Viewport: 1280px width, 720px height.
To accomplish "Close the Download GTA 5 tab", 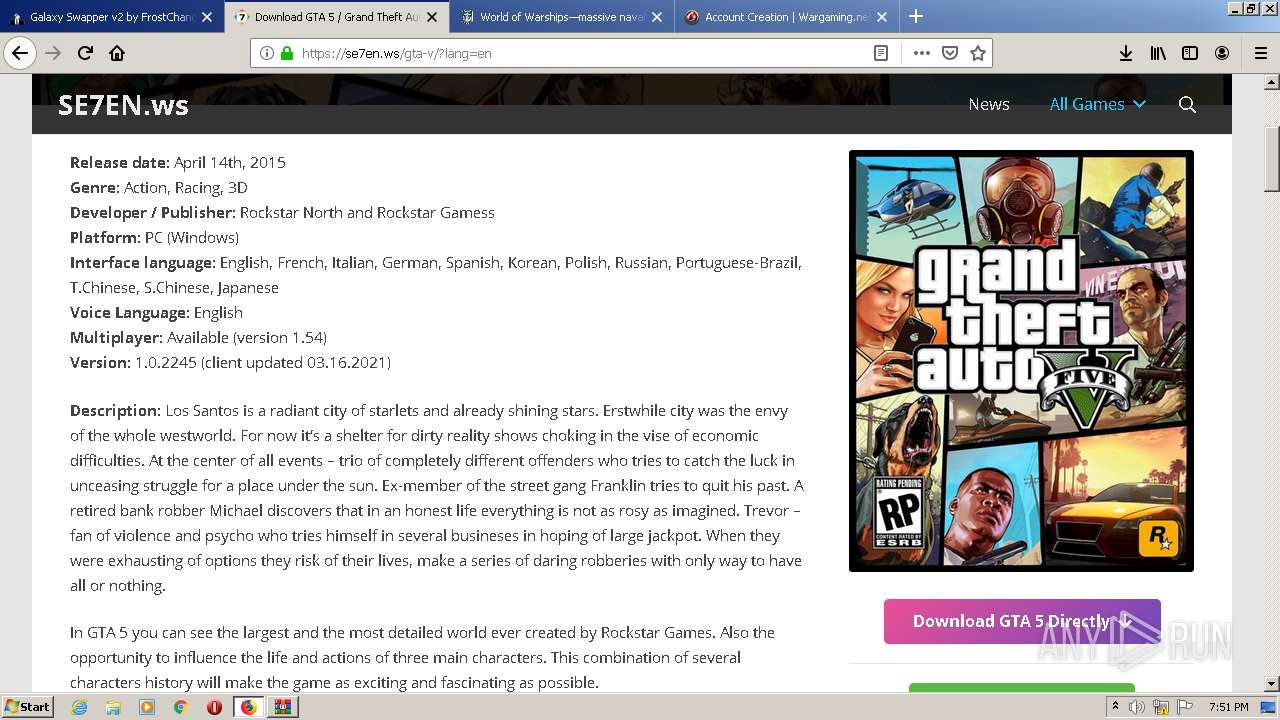I will (x=431, y=17).
